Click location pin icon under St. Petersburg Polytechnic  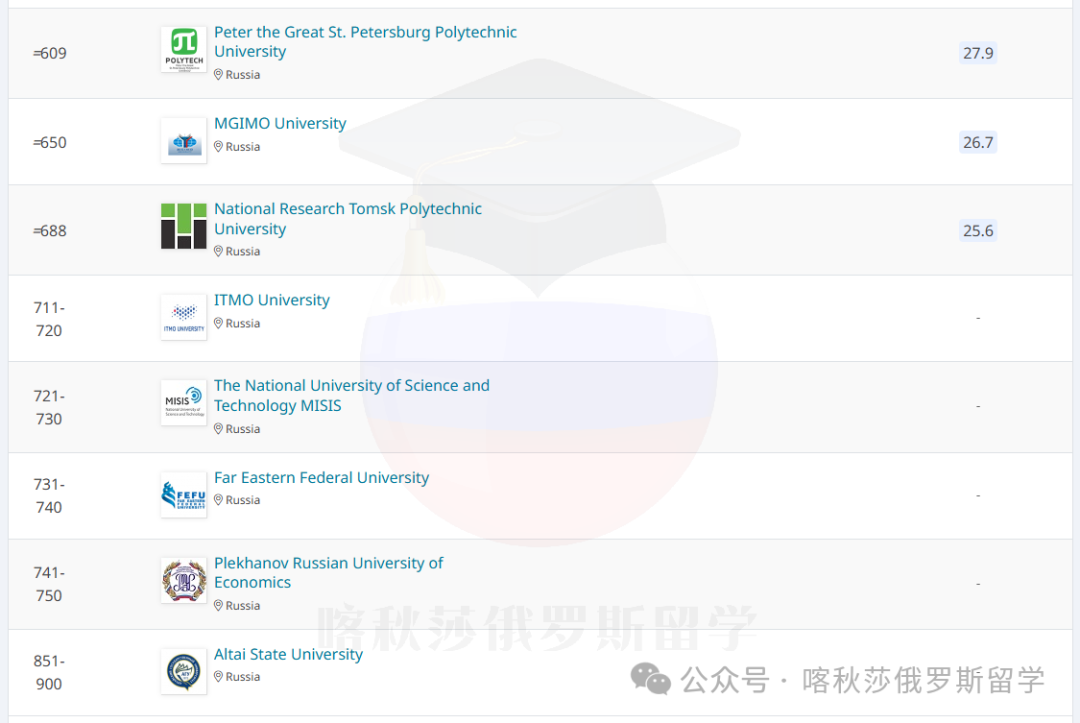click(218, 74)
